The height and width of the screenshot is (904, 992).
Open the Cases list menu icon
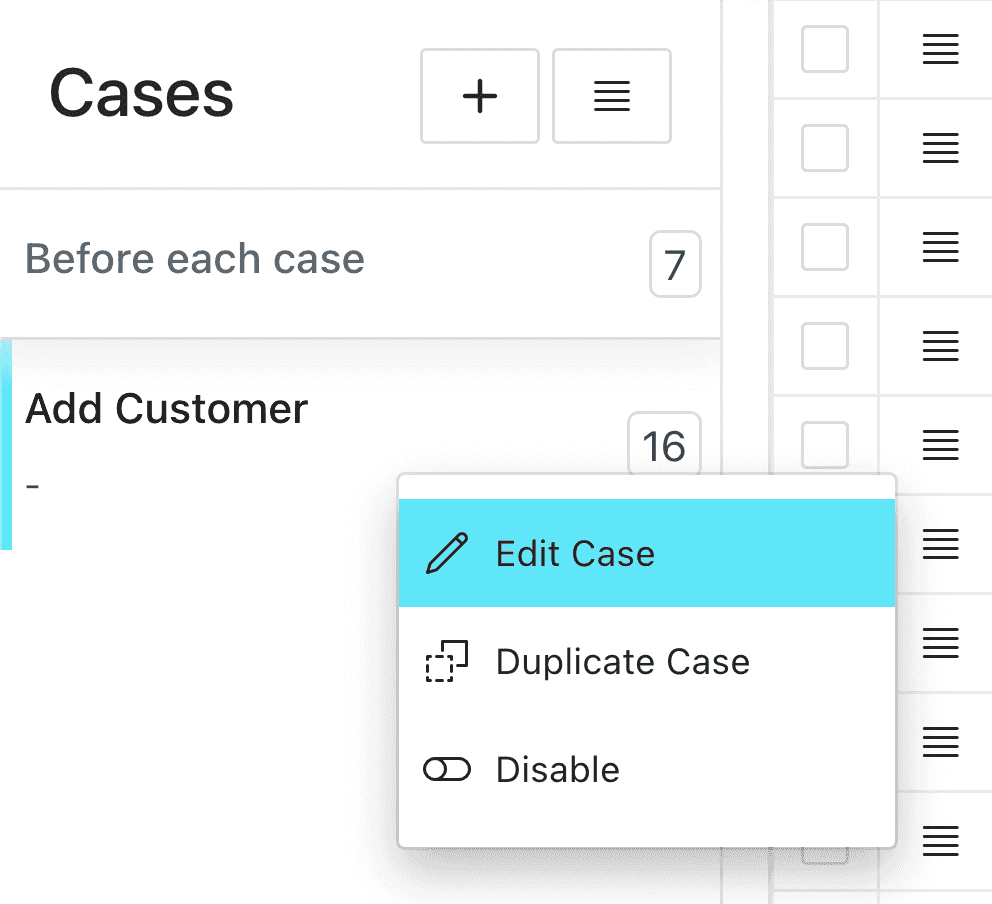(x=611, y=96)
